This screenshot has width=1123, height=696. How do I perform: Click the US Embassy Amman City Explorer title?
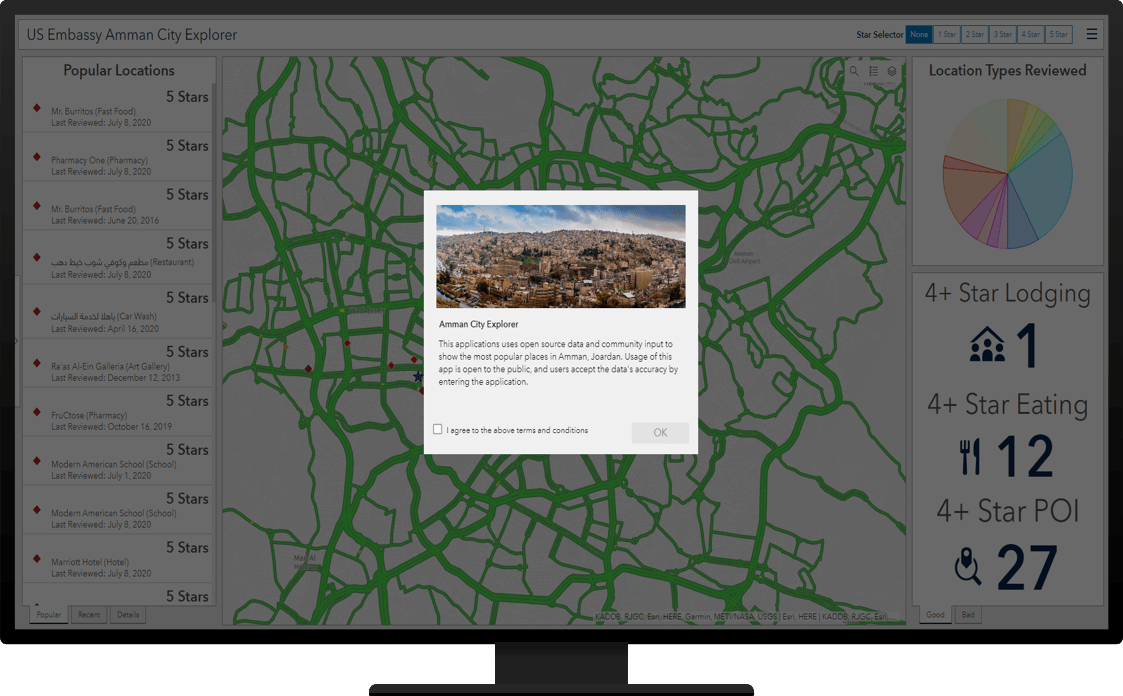pyautogui.click(x=132, y=34)
